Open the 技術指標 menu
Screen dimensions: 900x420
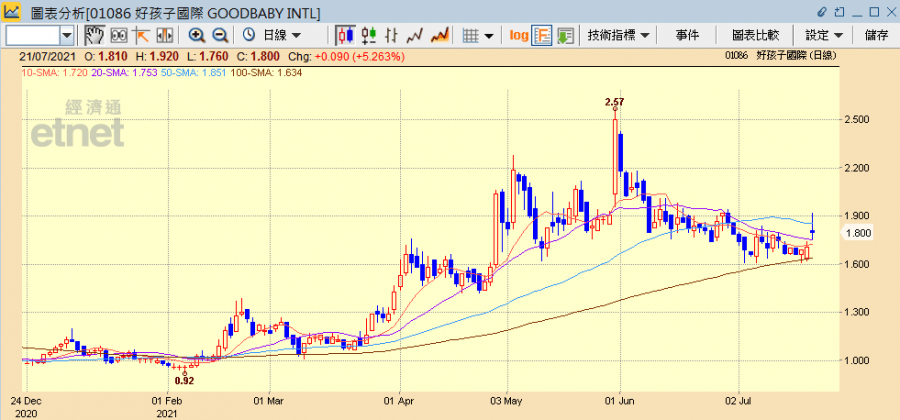(x=619, y=35)
